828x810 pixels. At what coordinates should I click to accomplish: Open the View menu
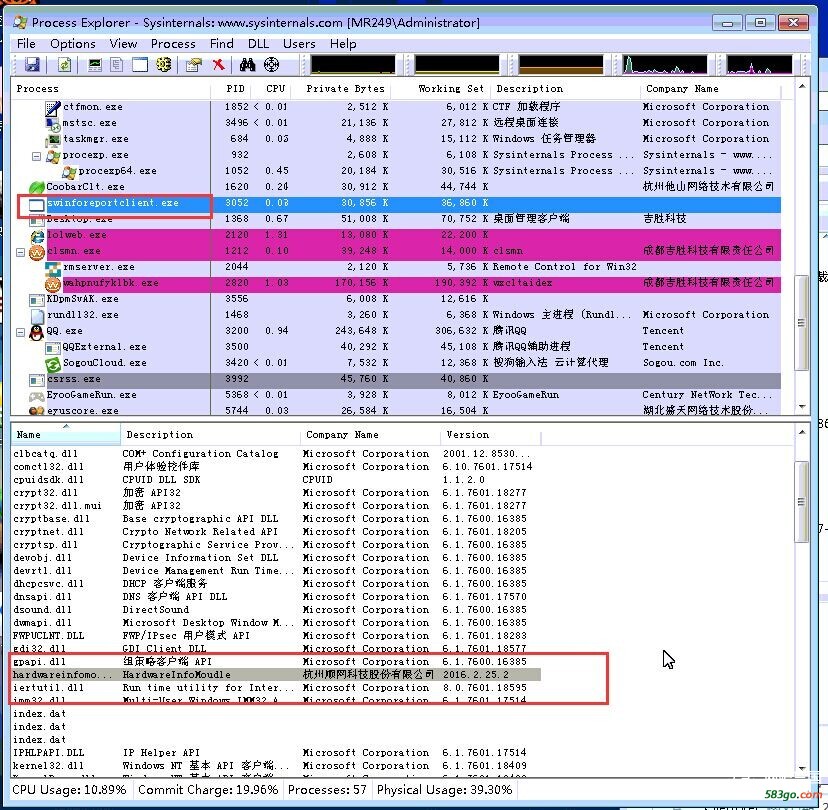pos(123,44)
